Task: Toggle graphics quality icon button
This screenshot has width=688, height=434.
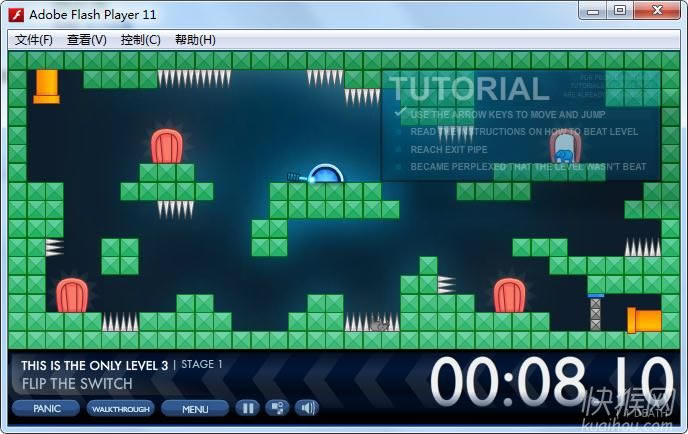Action: 277,409
